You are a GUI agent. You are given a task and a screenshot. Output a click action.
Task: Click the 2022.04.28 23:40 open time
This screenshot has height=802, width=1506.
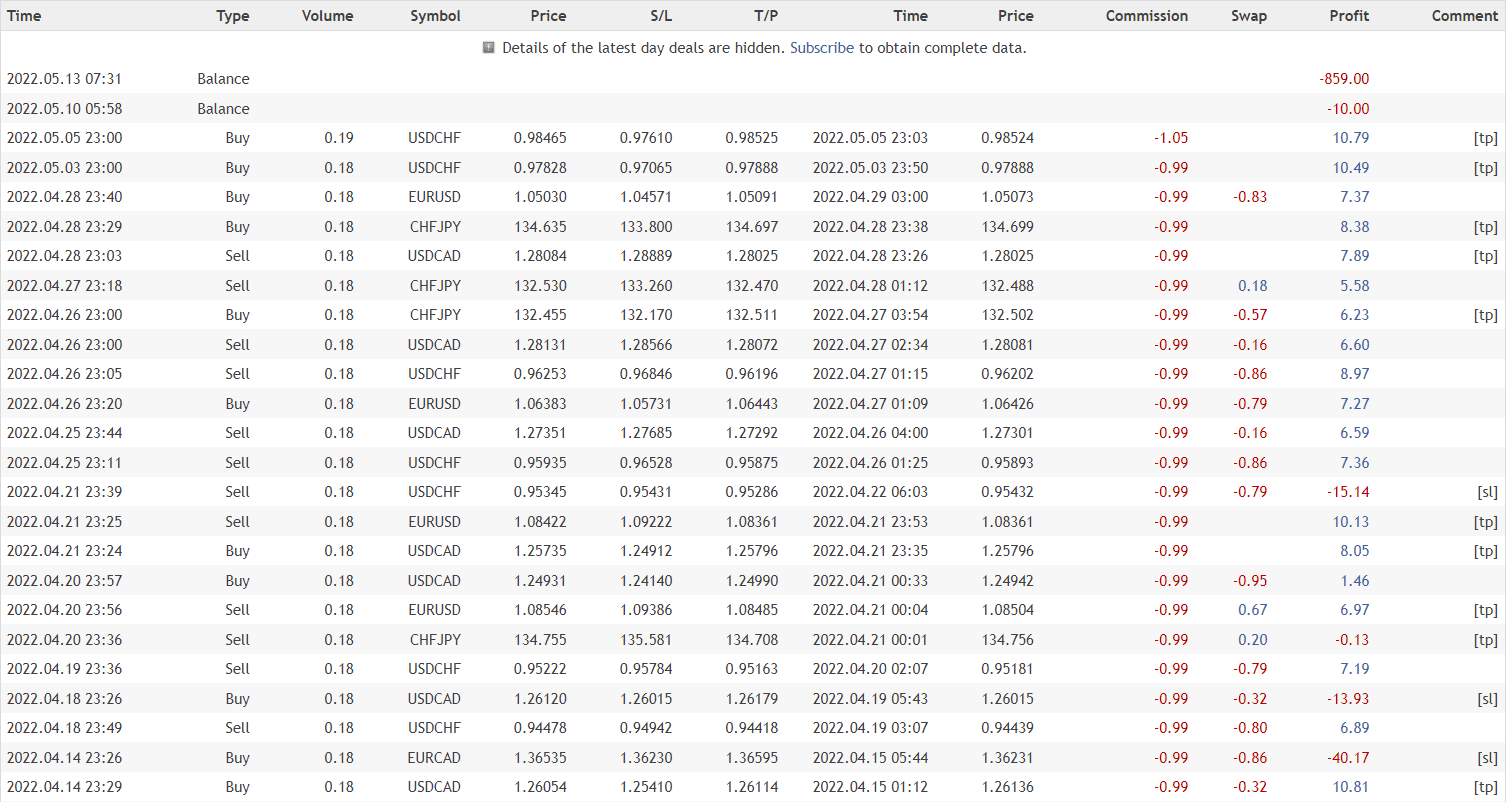click(x=65, y=197)
